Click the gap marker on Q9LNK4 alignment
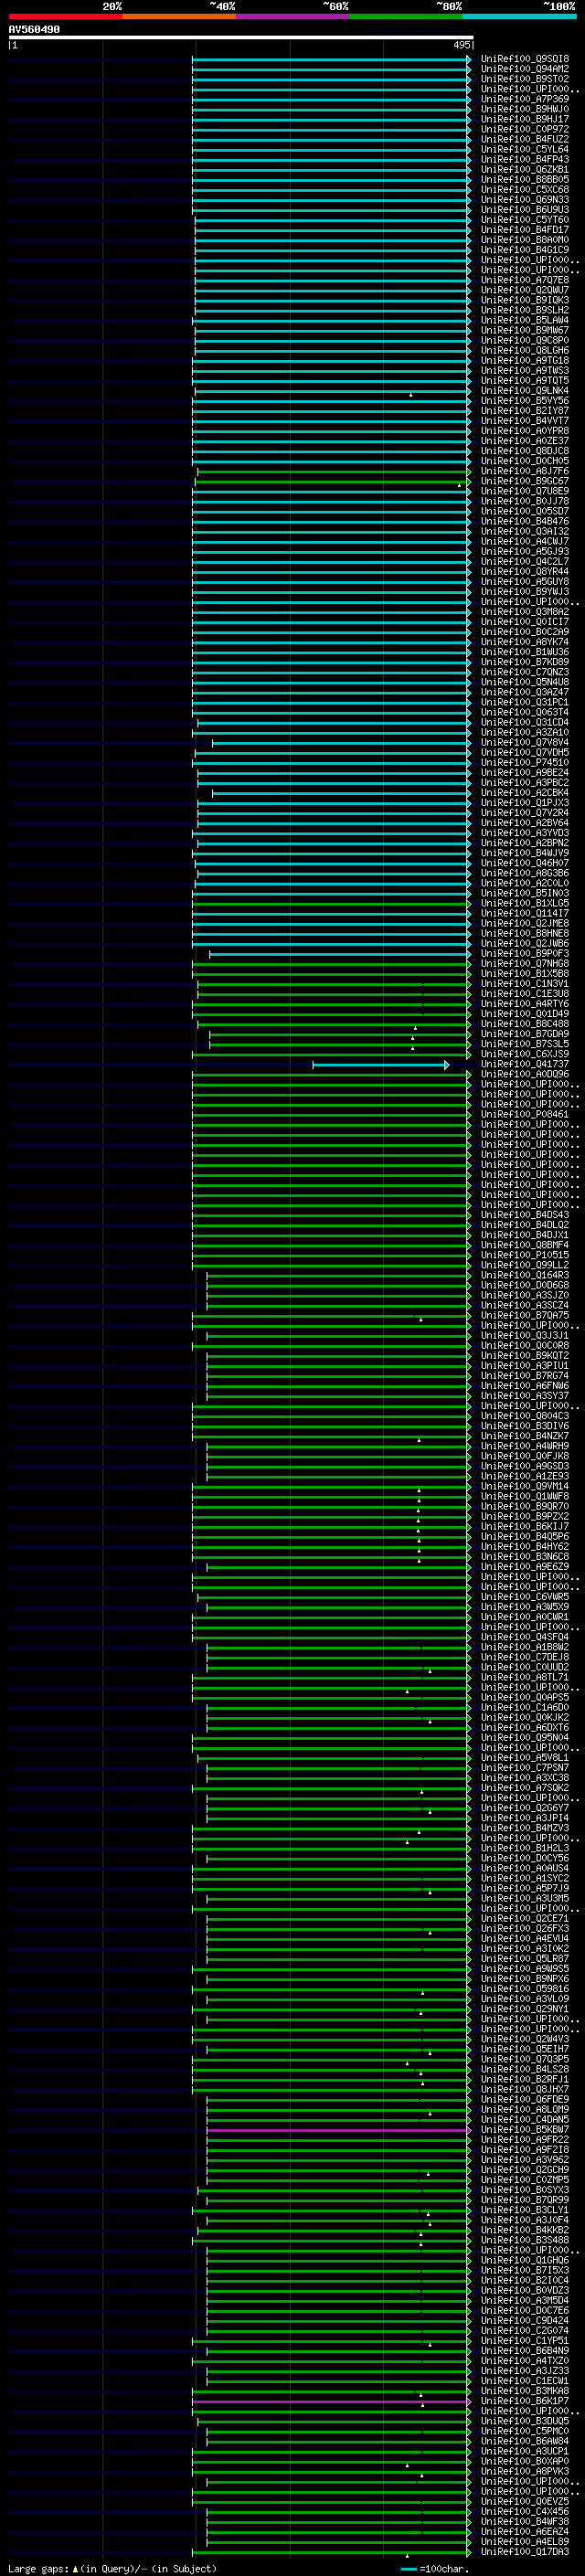This screenshot has height=2576, width=585. tap(410, 394)
